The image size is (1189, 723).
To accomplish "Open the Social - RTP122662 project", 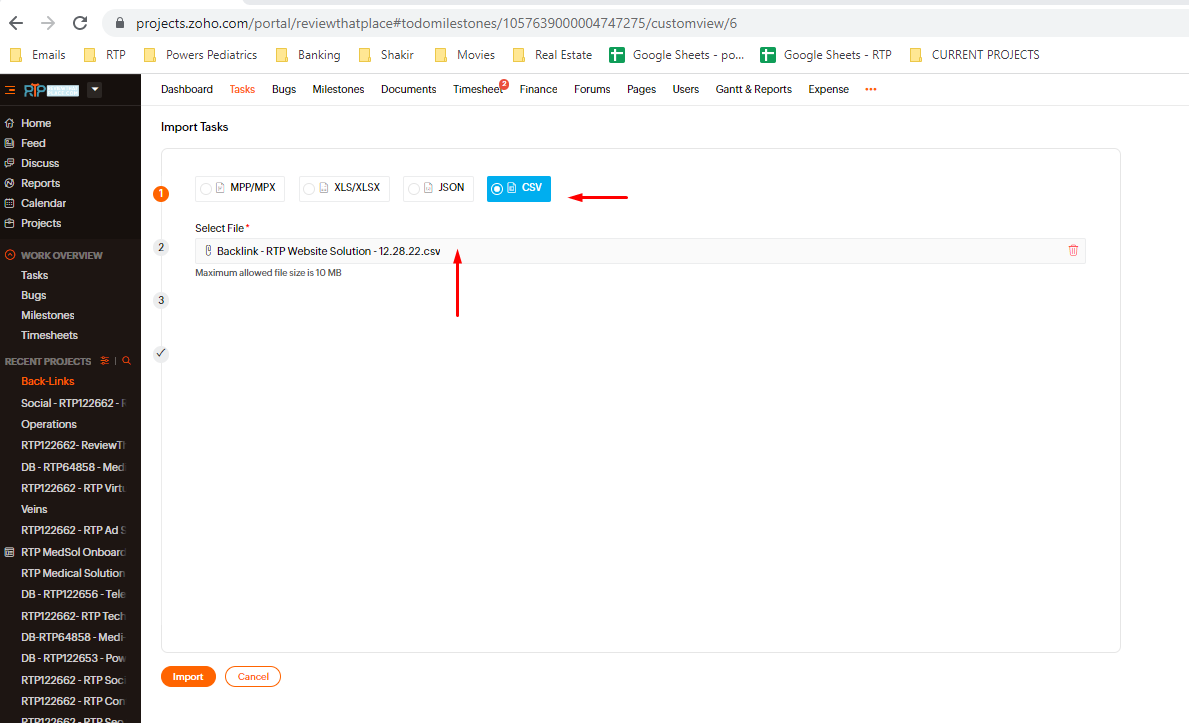I will [73, 403].
